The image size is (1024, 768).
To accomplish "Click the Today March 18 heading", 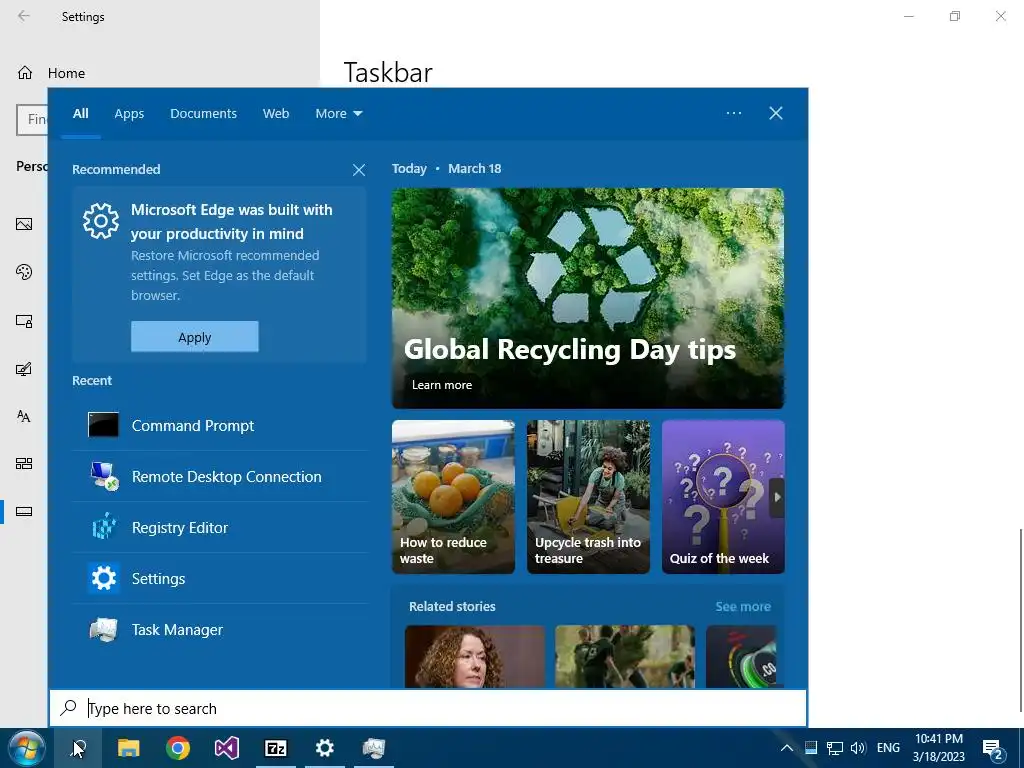I will click(447, 168).
